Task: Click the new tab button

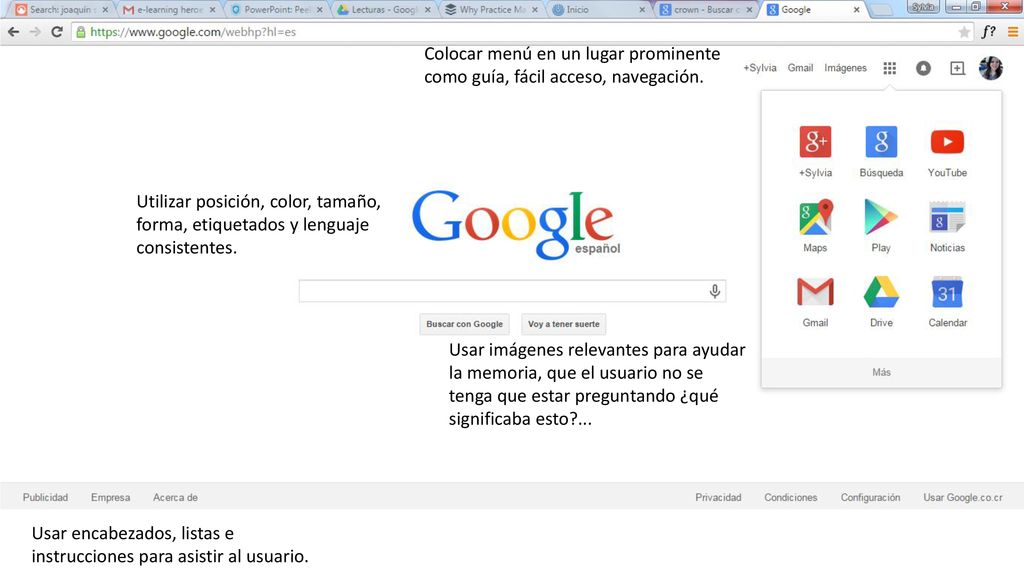Action: 882,10
